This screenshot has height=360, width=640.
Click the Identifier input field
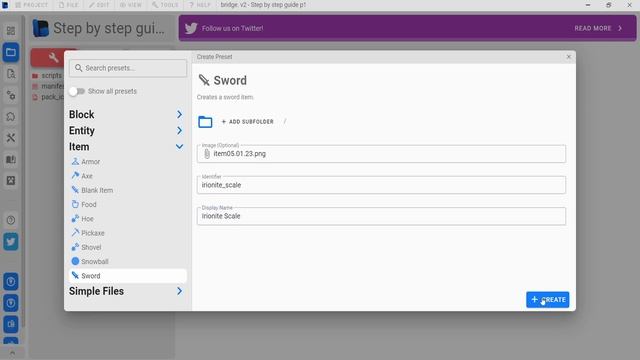tap(381, 185)
